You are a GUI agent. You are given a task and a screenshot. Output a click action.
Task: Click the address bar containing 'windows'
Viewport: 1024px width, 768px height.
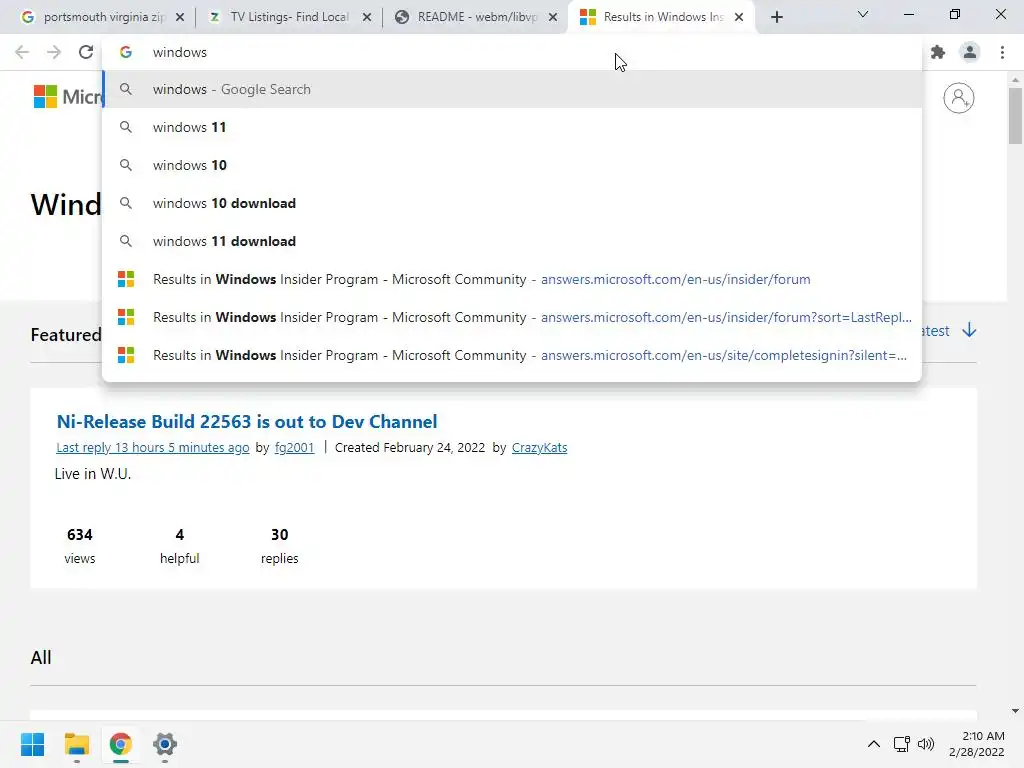[512, 52]
